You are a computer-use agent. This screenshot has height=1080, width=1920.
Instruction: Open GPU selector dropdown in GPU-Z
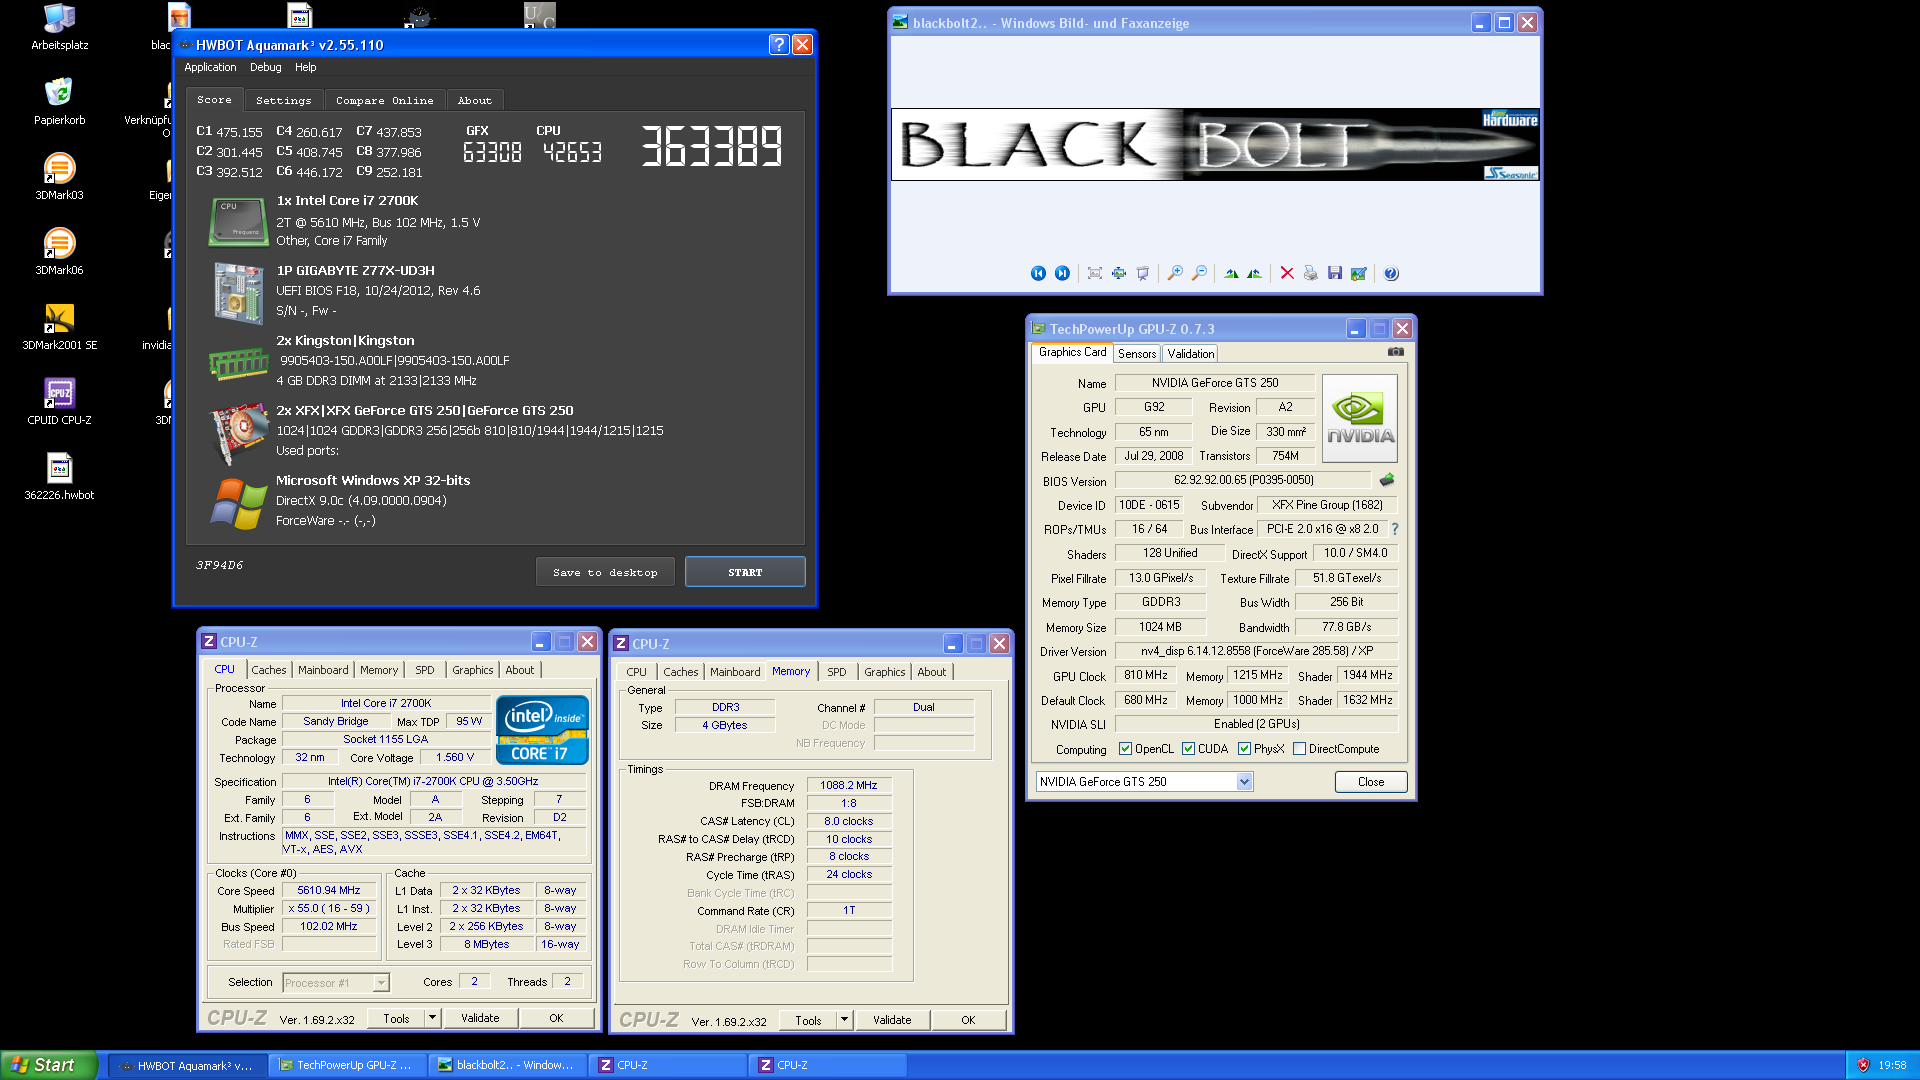coord(1244,782)
